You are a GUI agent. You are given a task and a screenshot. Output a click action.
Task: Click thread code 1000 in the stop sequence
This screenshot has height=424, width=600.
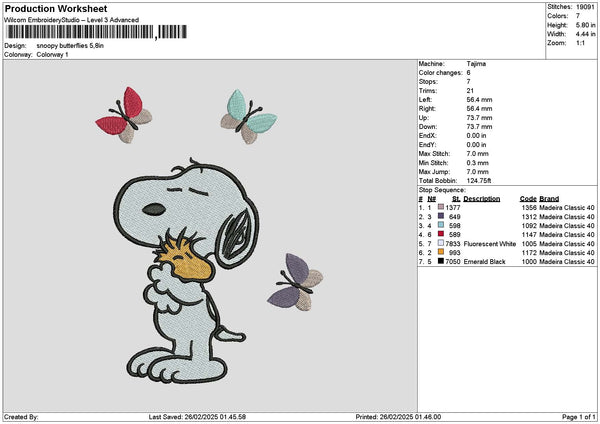529,262
